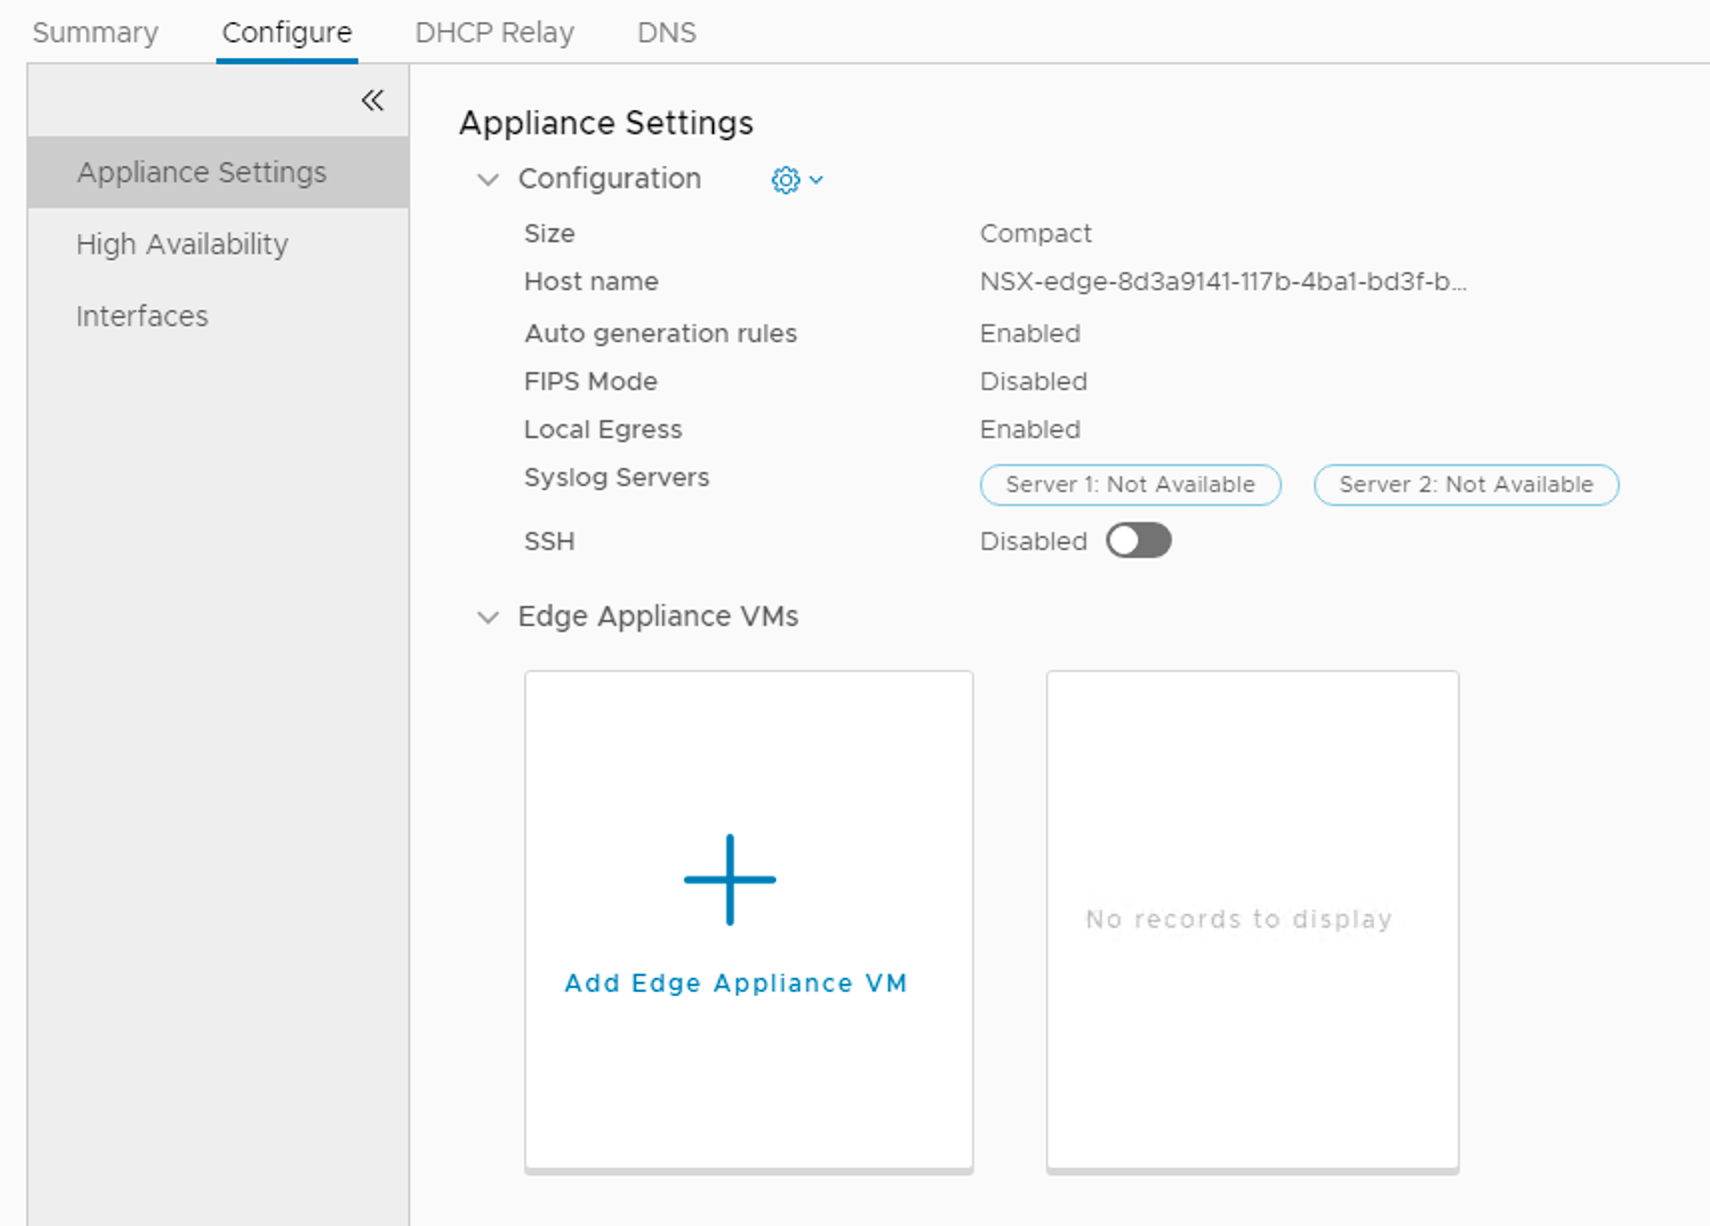Collapse the left sidebar with double-chevron icon

(x=372, y=100)
